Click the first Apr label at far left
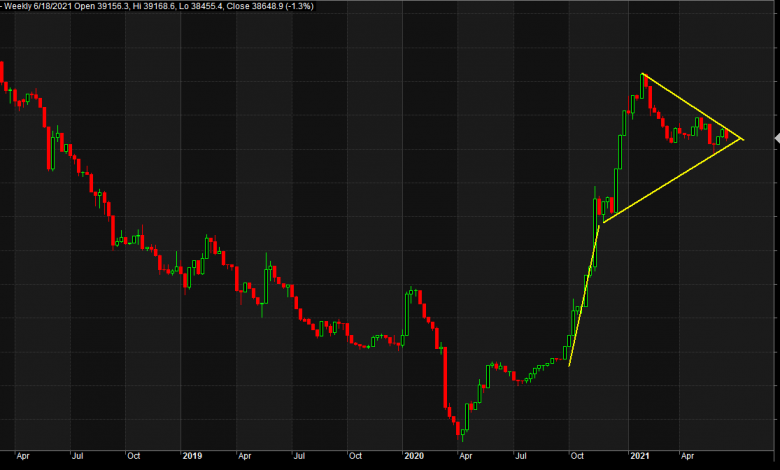The height and width of the screenshot is (470, 780). click(x=23, y=455)
